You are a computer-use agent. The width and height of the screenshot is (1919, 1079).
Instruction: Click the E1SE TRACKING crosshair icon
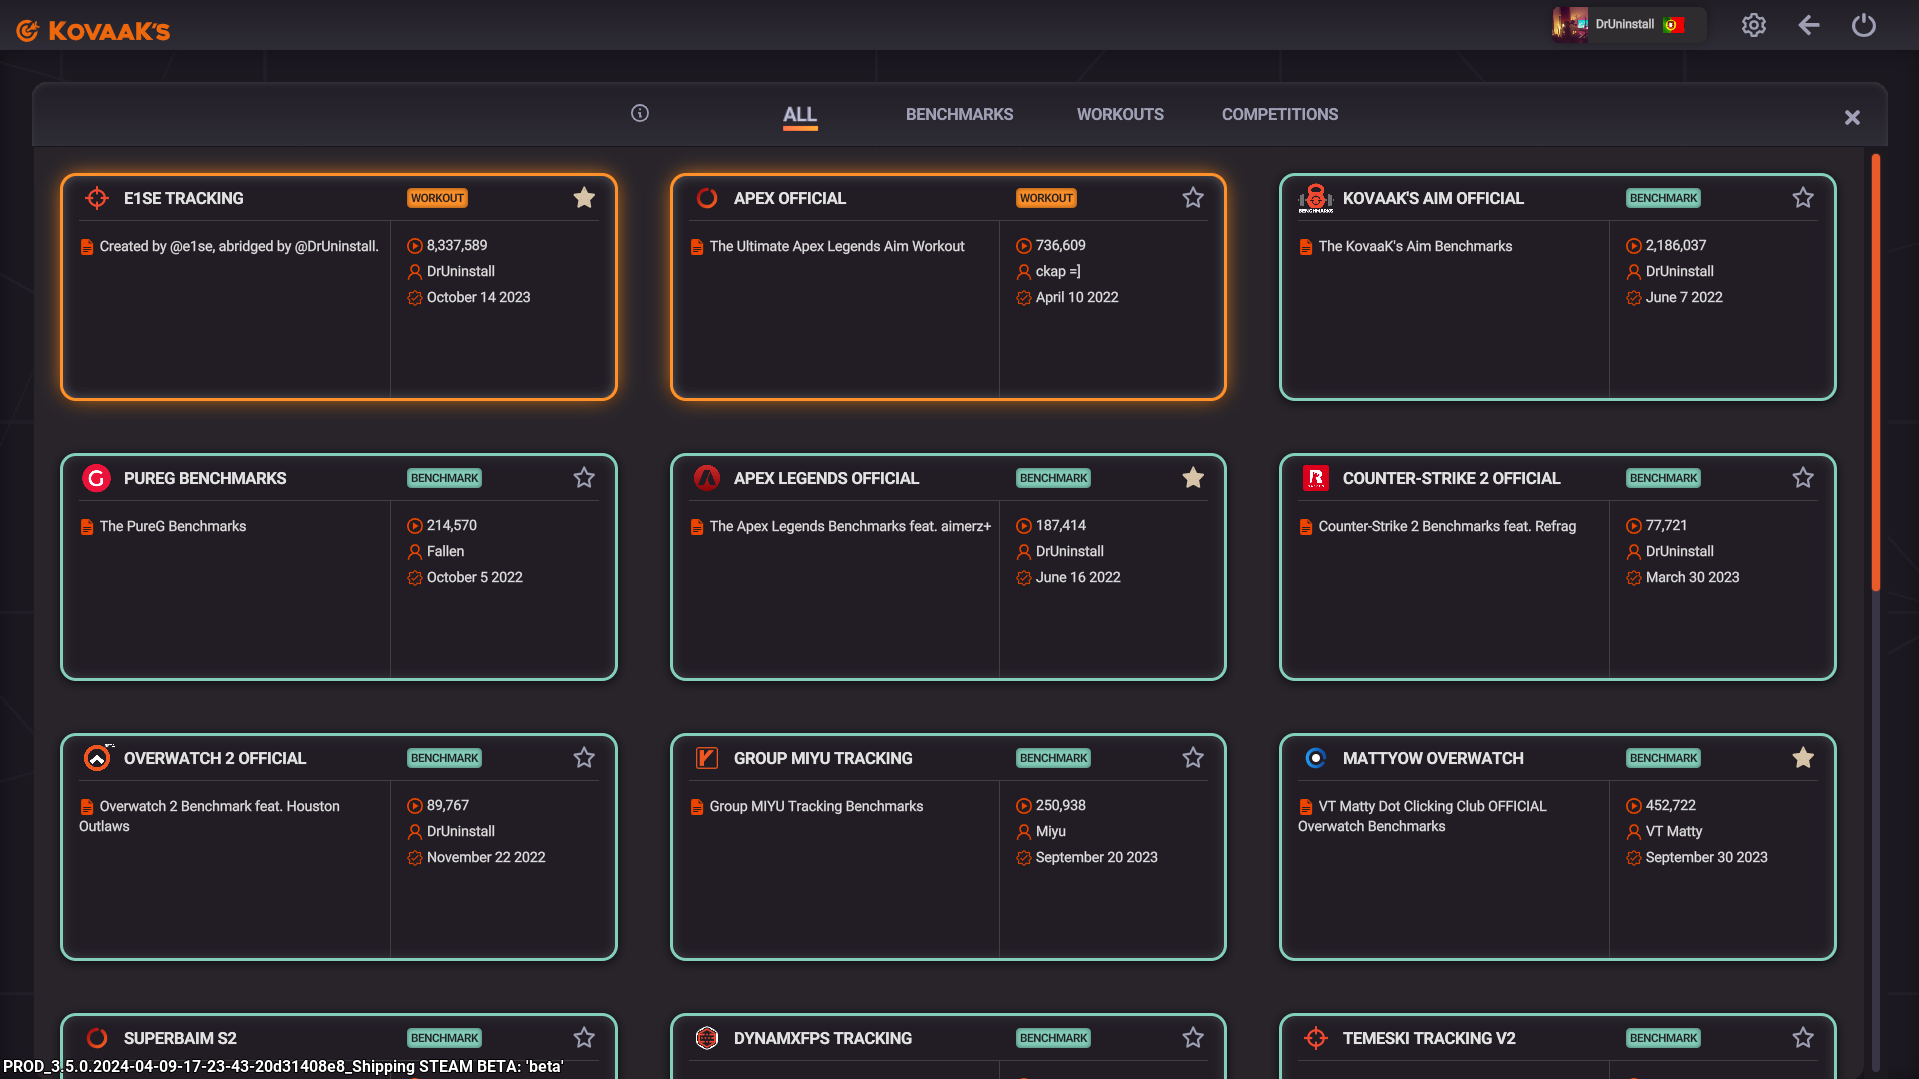coord(97,198)
